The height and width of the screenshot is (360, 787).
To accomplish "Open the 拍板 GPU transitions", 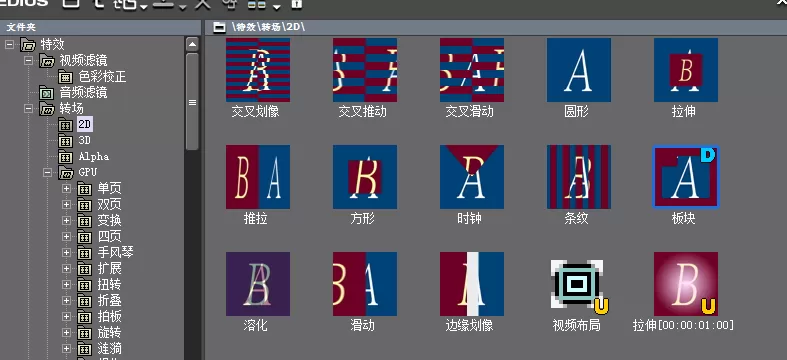I will point(109,316).
